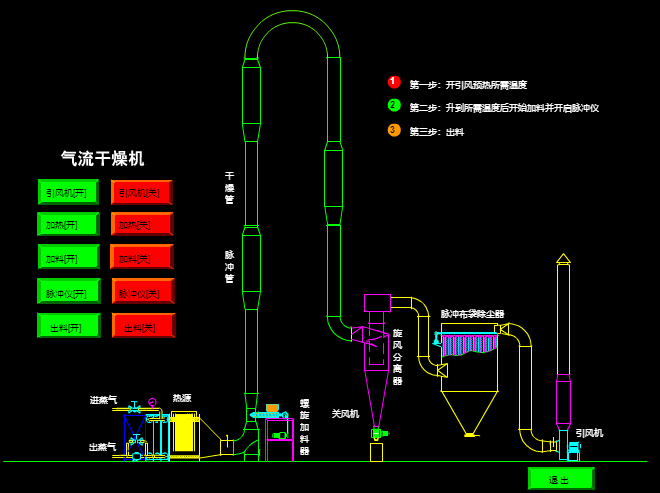Click the 第一步 instruction text
The height and width of the screenshot is (493, 660).
pyautogui.click(x=468, y=85)
